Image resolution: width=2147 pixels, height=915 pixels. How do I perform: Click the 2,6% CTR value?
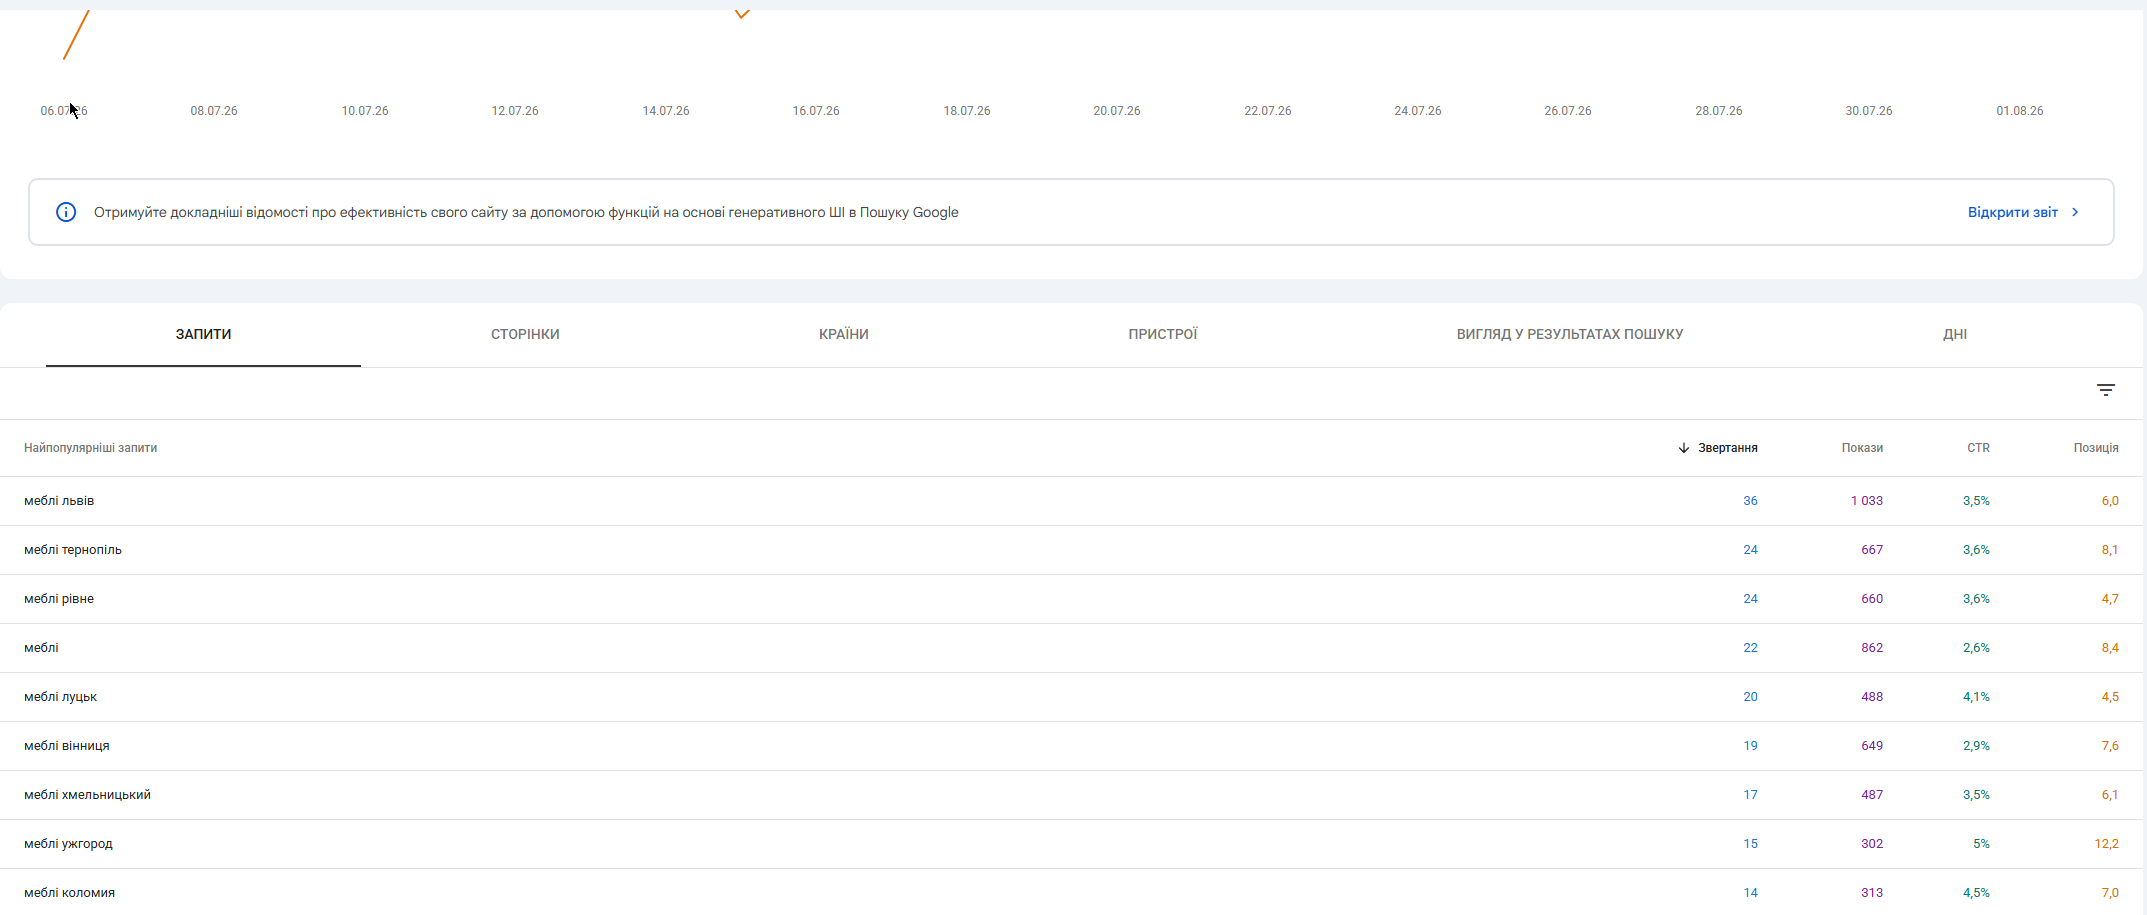pyautogui.click(x=1976, y=648)
